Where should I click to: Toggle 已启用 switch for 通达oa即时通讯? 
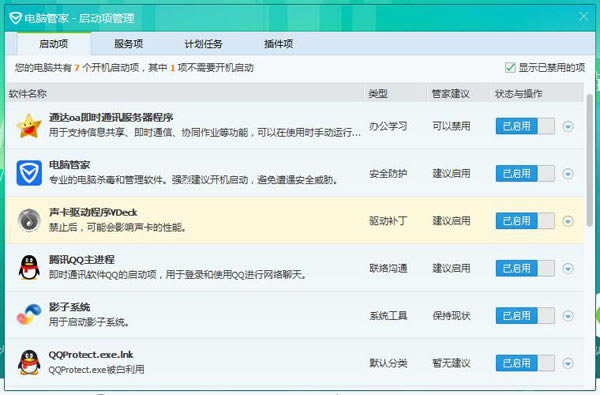[525, 126]
